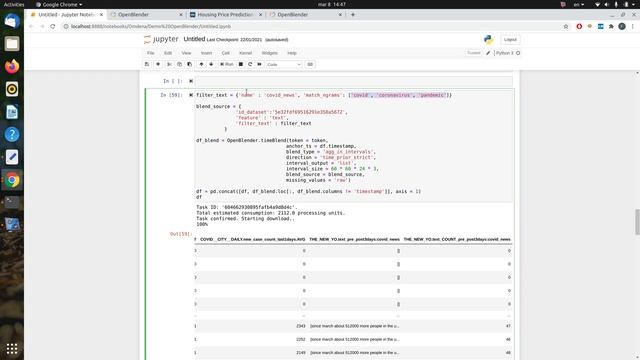Open Terminal from the dock
Viewport: 640px width, 360px height.
pos(12,202)
